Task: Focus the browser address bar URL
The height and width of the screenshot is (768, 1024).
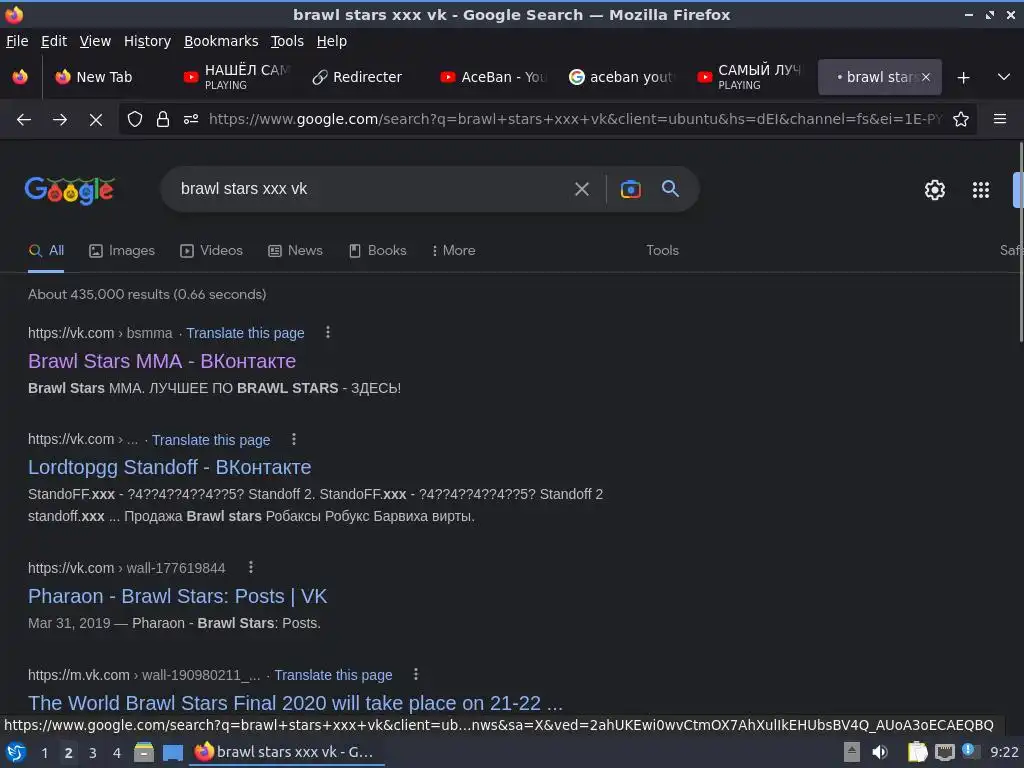Action: click(x=575, y=119)
